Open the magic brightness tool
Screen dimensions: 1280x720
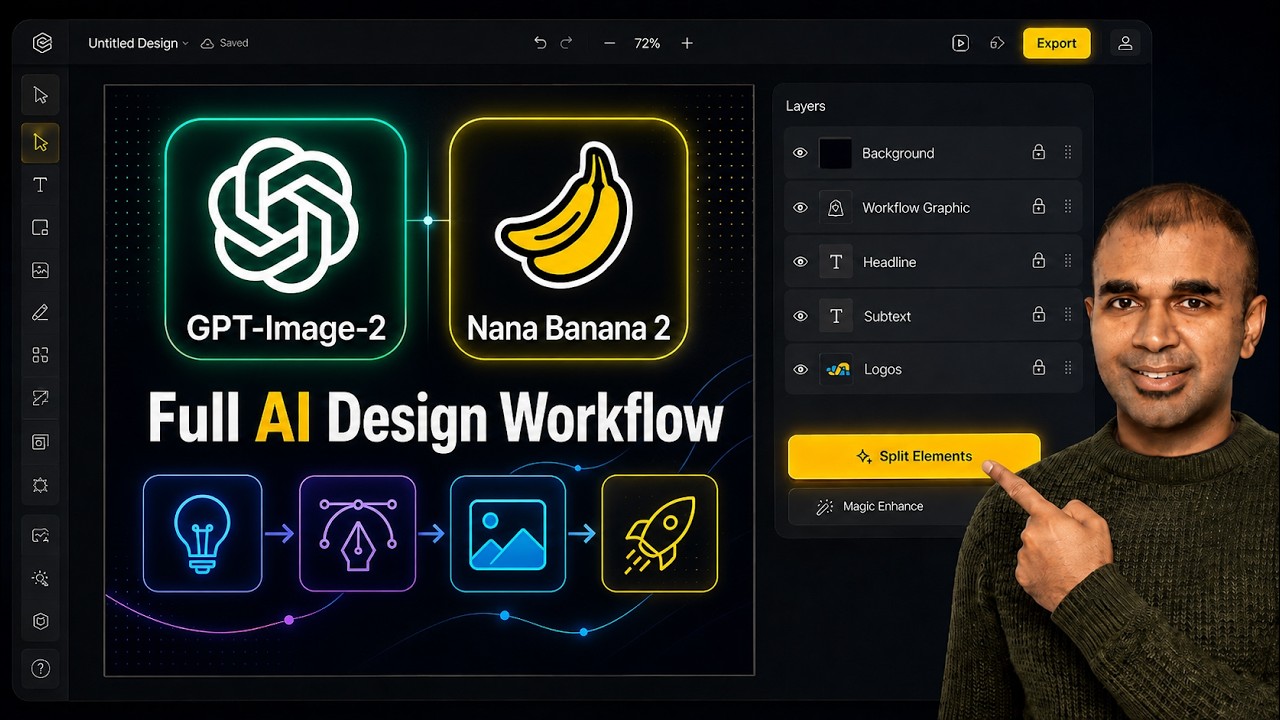click(40, 578)
